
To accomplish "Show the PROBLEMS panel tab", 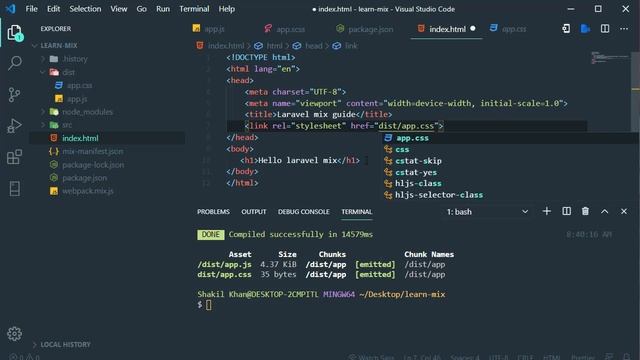I will tap(213, 211).
